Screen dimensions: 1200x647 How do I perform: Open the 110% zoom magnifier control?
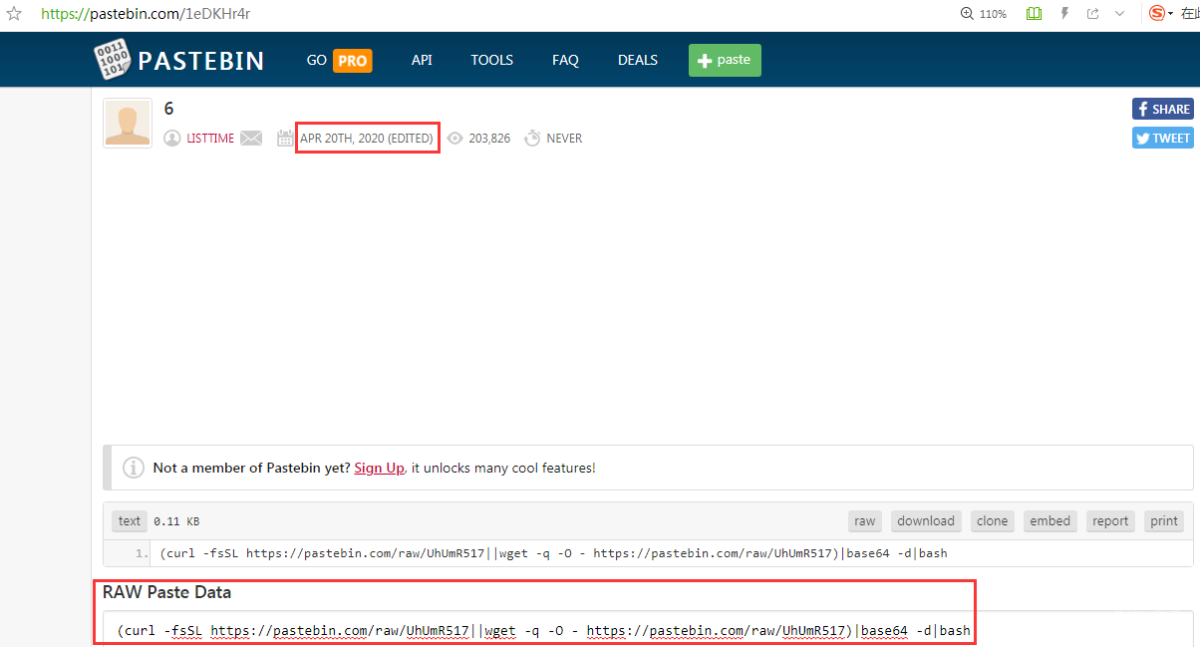pyautogui.click(x=983, y=14)
